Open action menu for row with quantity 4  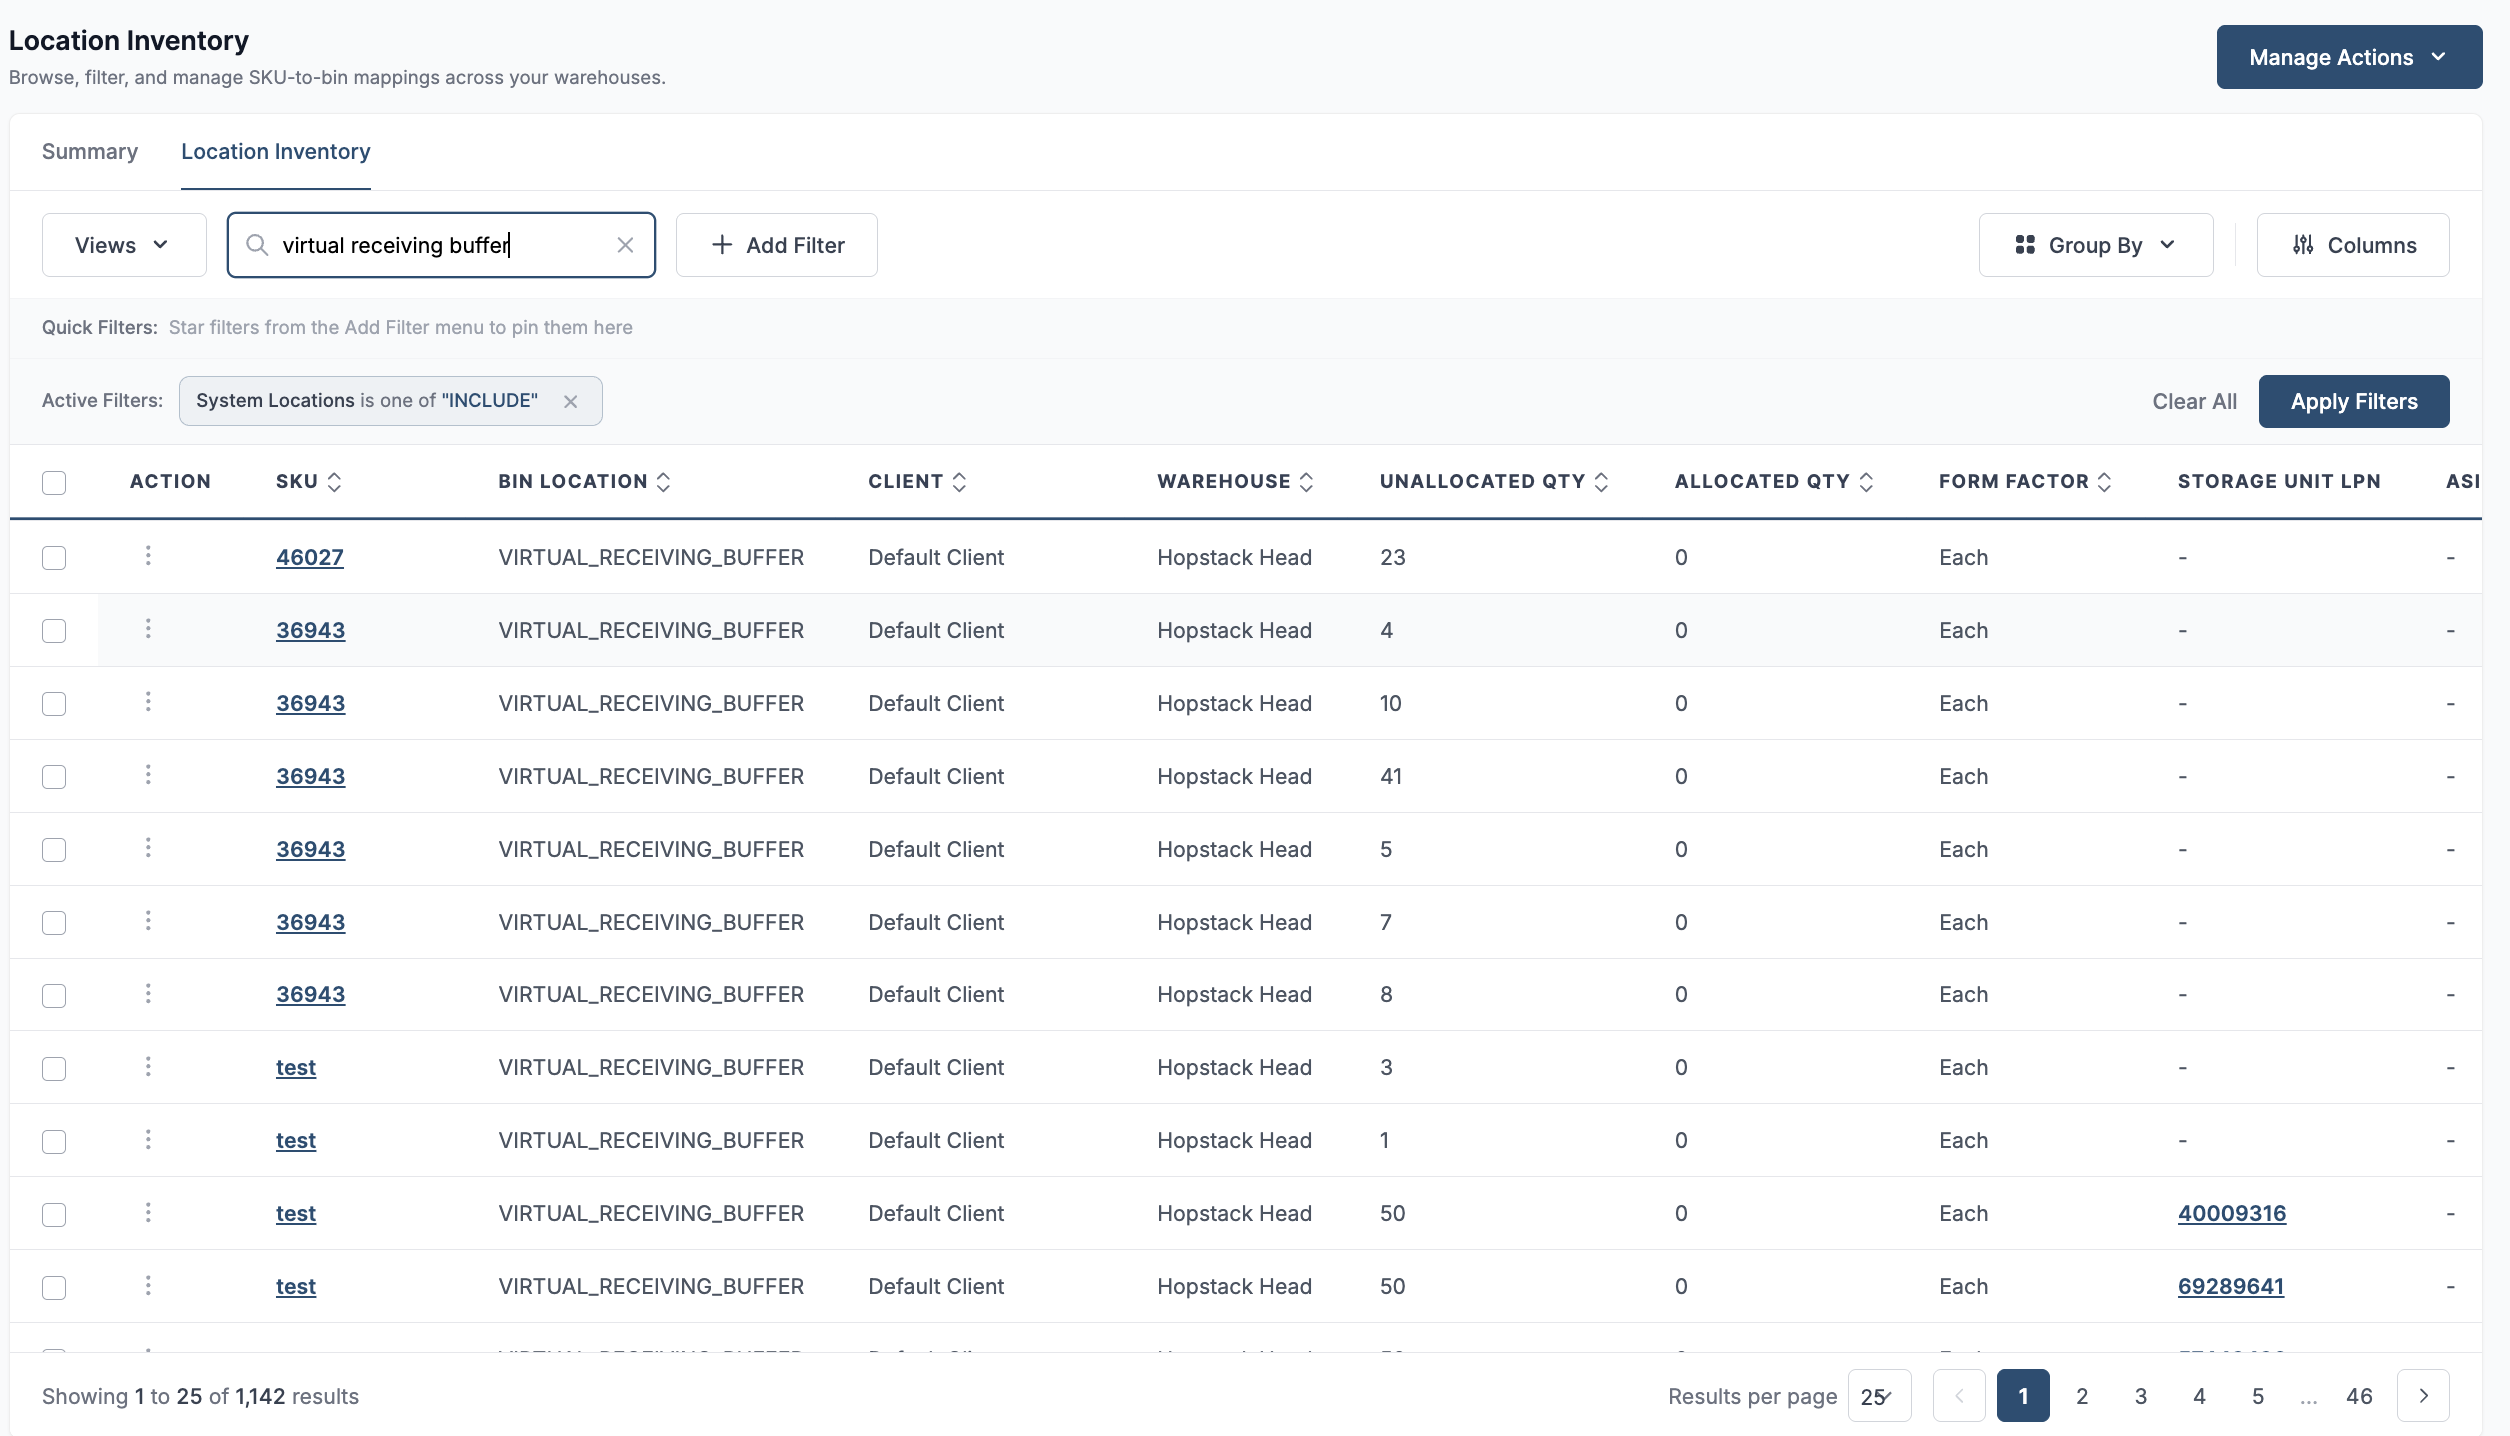click(x=148, y=629)
